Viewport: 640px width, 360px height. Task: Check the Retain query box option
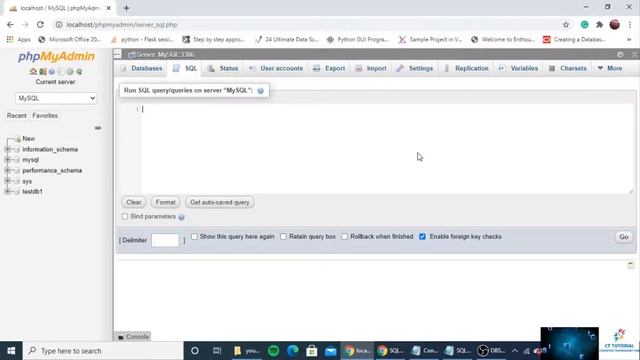[x=283, y=237]
